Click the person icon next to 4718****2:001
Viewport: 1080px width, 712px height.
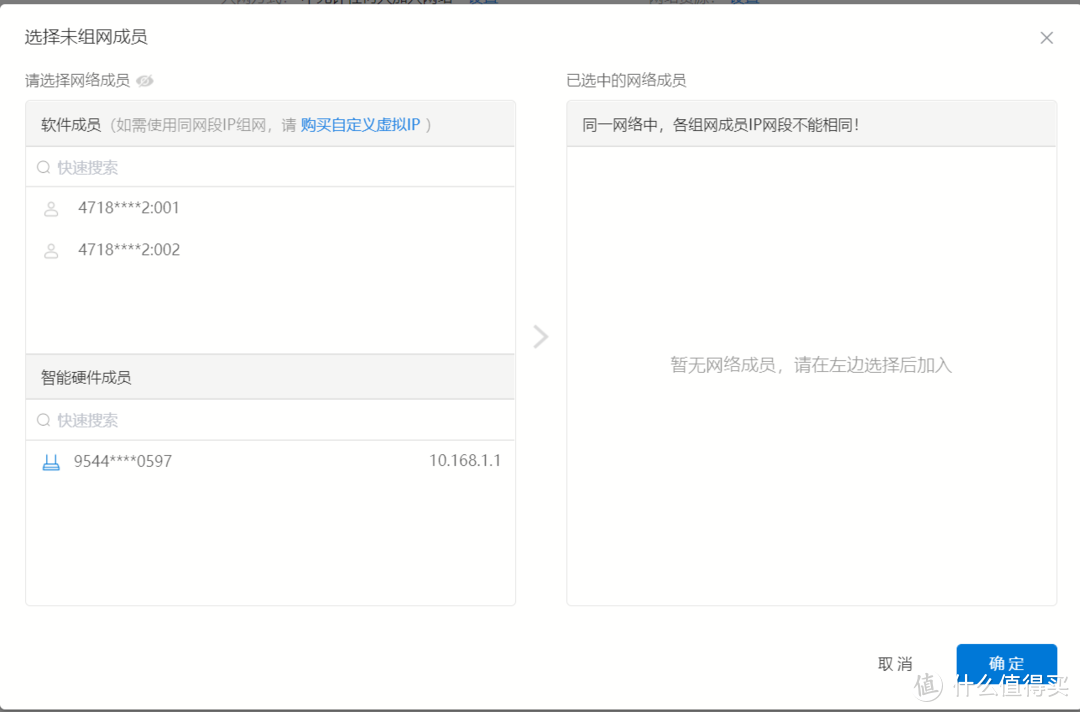click(x=51, y=208)
